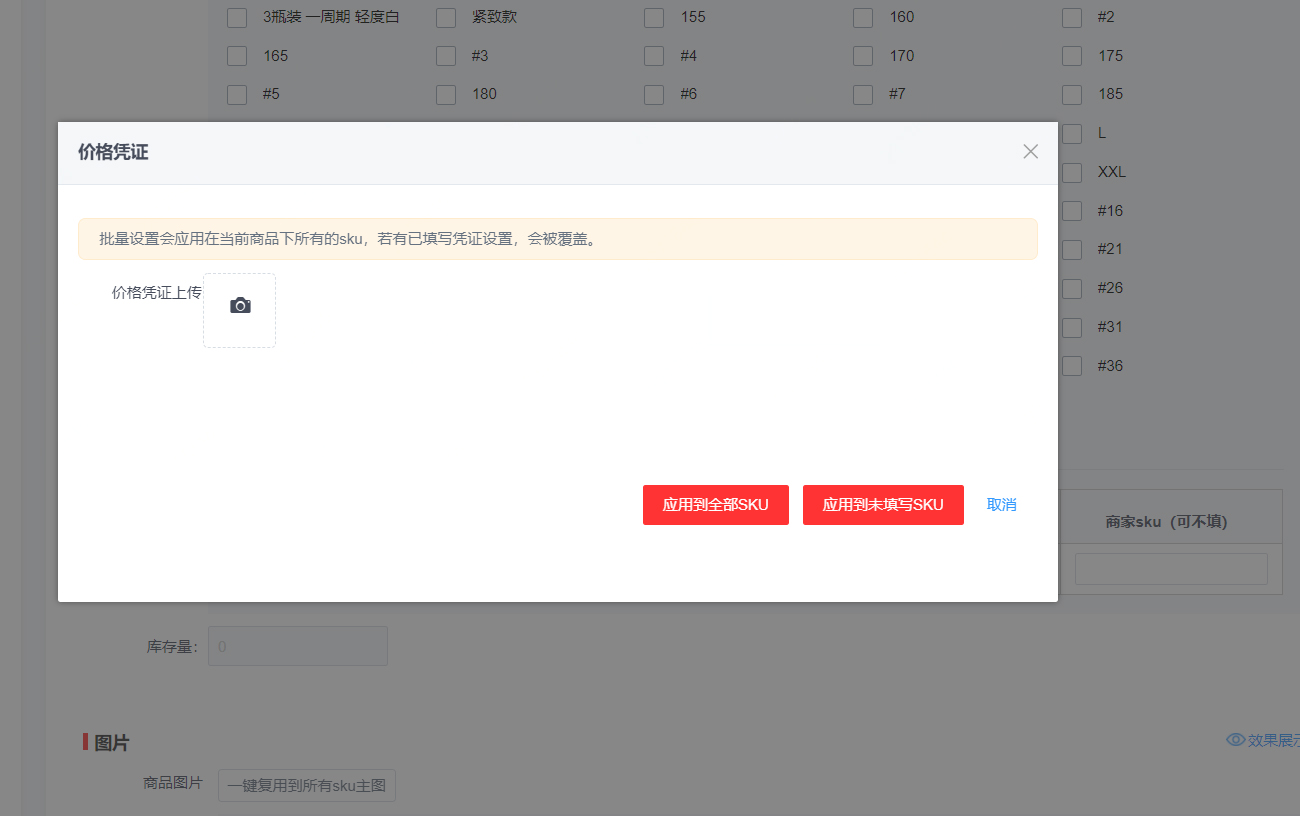Close the 价格凭证 dialog with the X
The image size is (1300, 816).
[x=1030, y=151]
